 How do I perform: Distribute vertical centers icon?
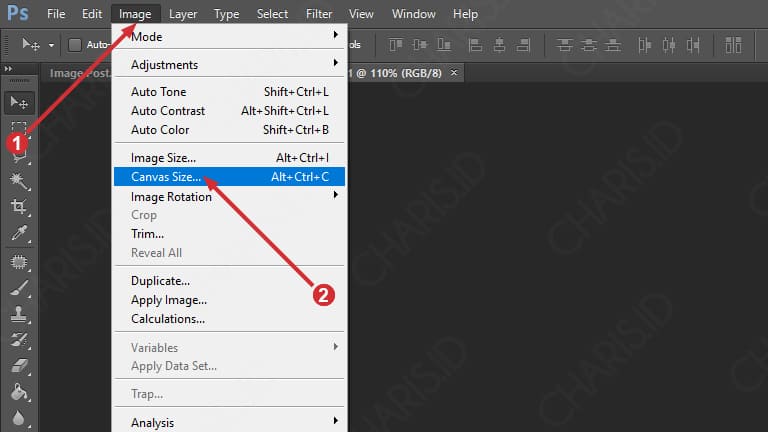589,45
